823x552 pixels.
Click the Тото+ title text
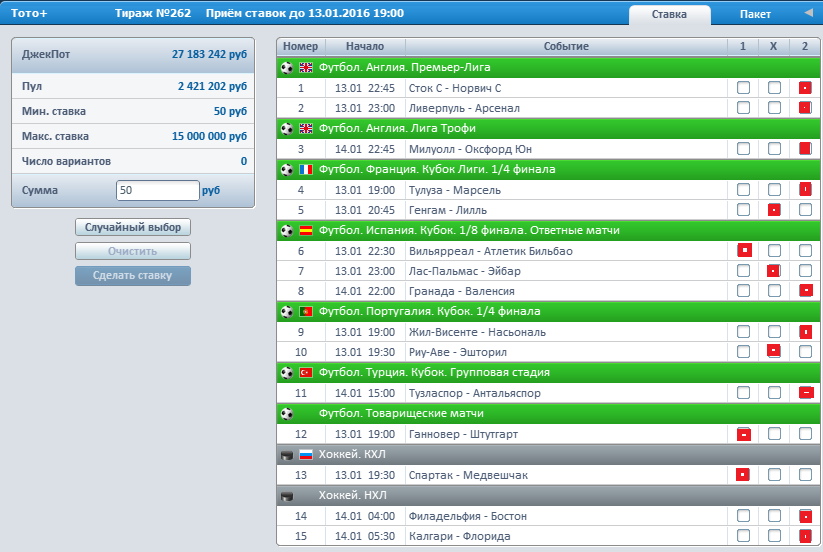pos(29,13)
